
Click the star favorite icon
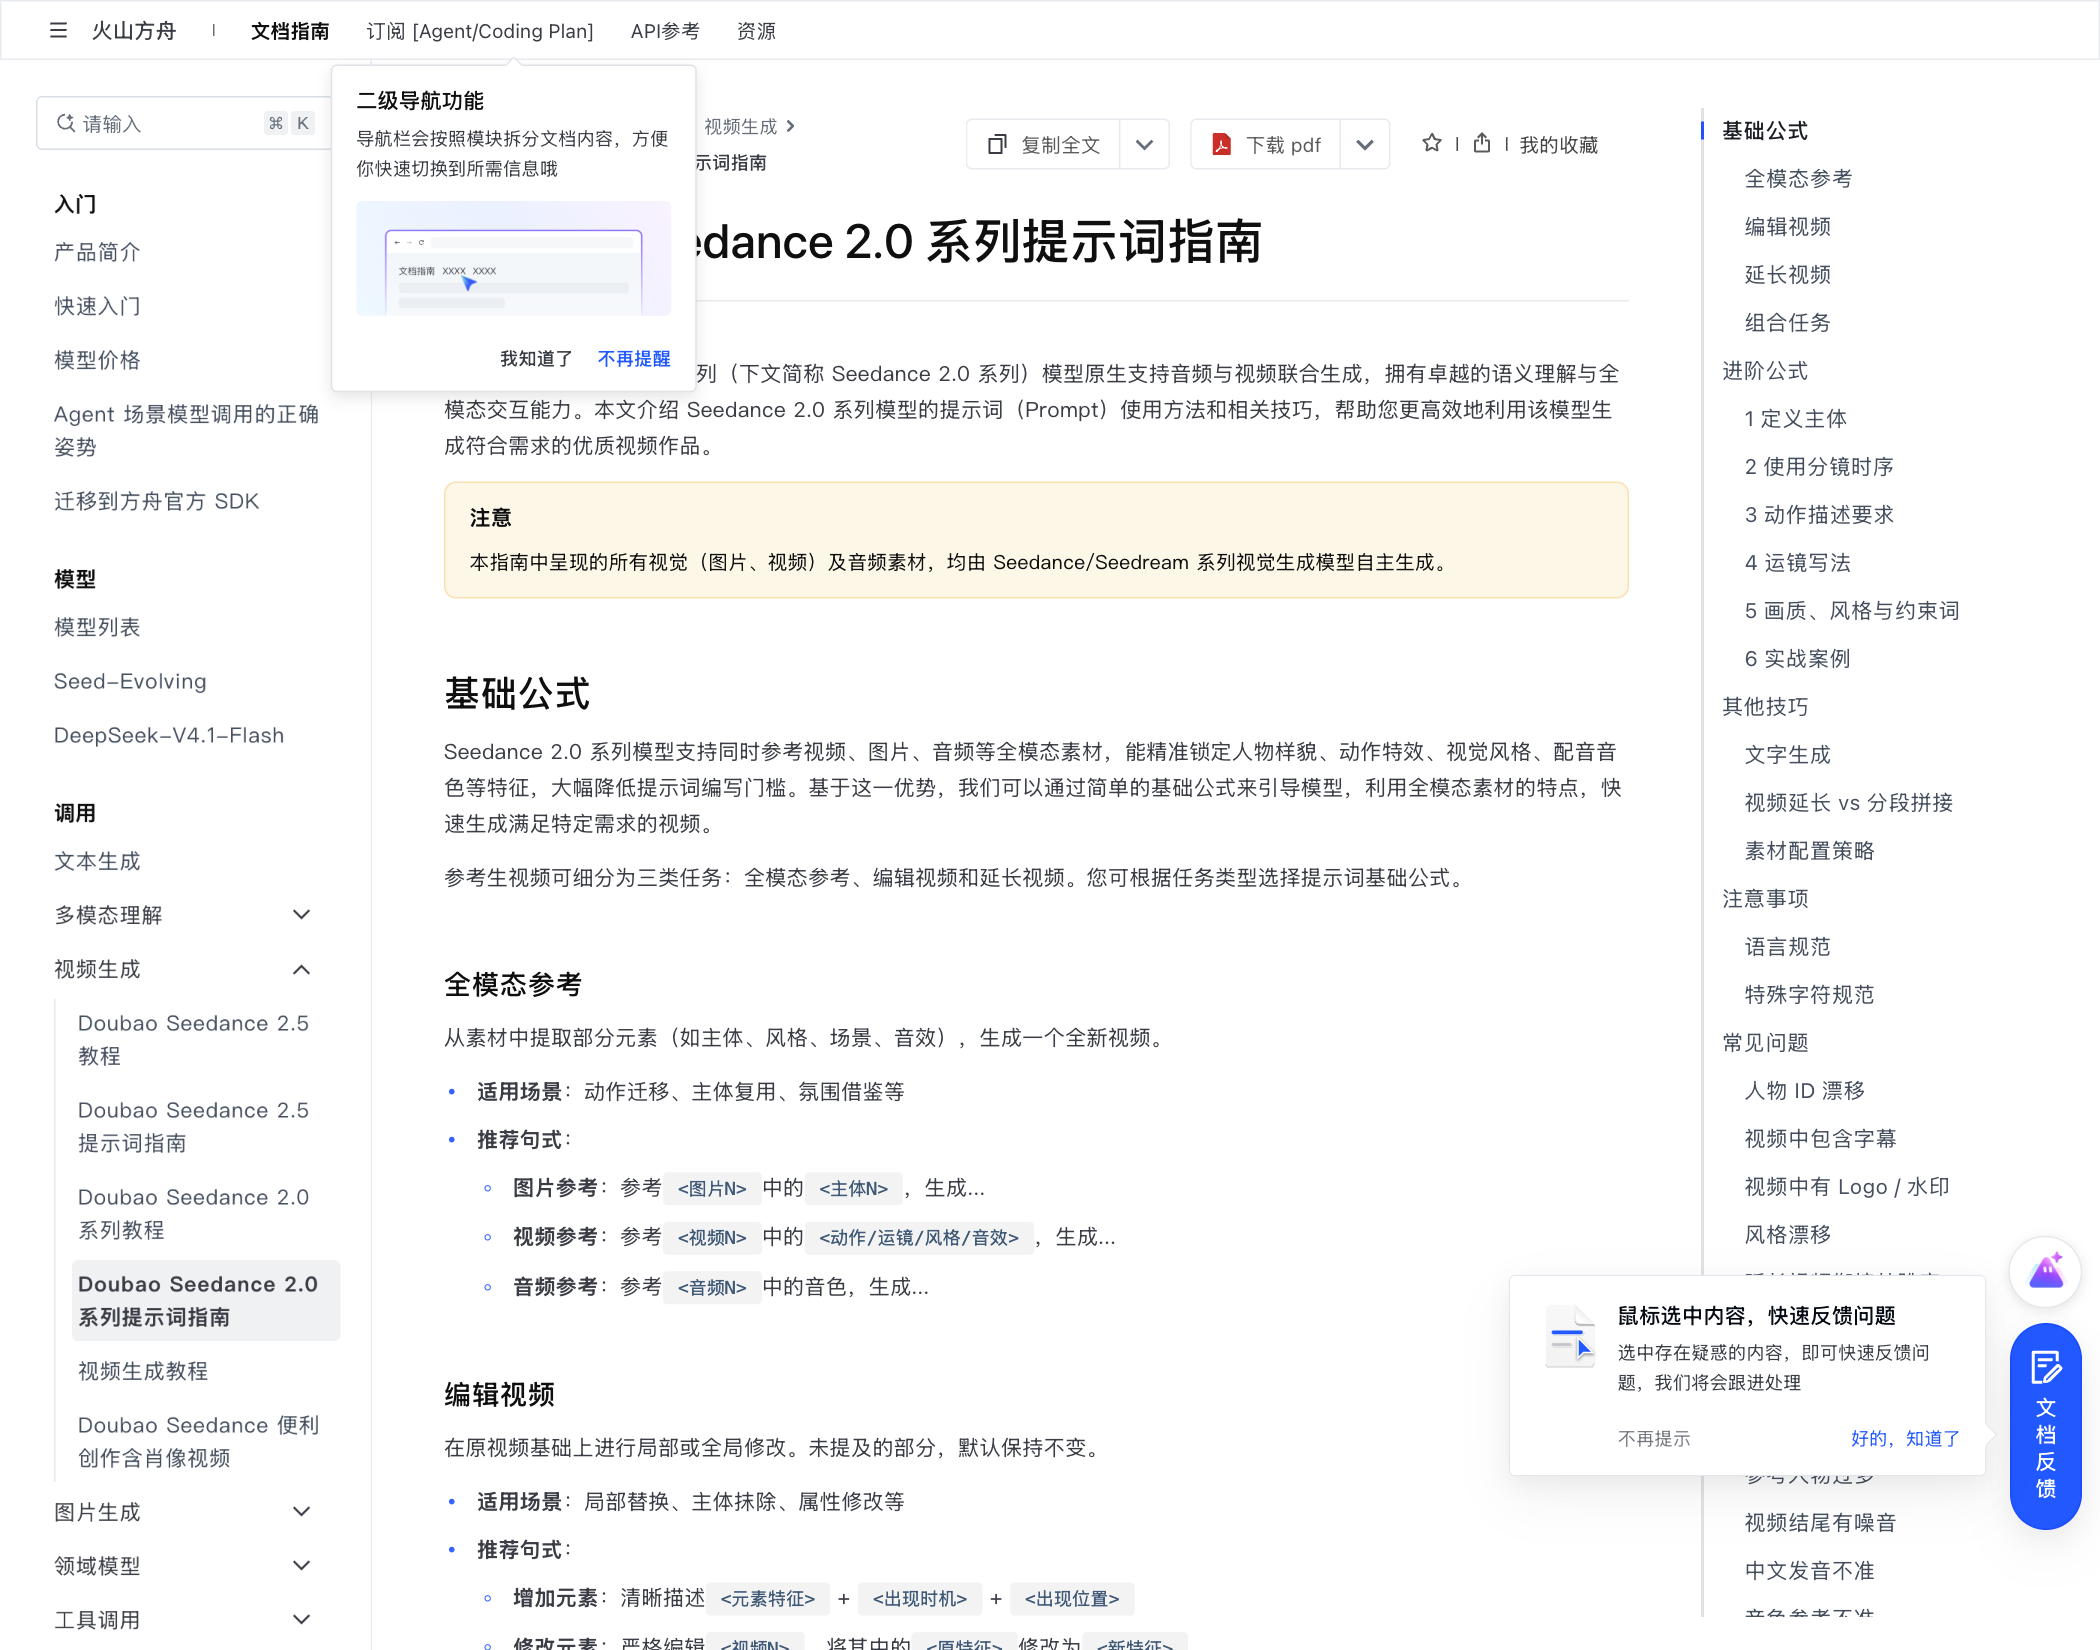pyautogui.click(x=1432, y=144)
